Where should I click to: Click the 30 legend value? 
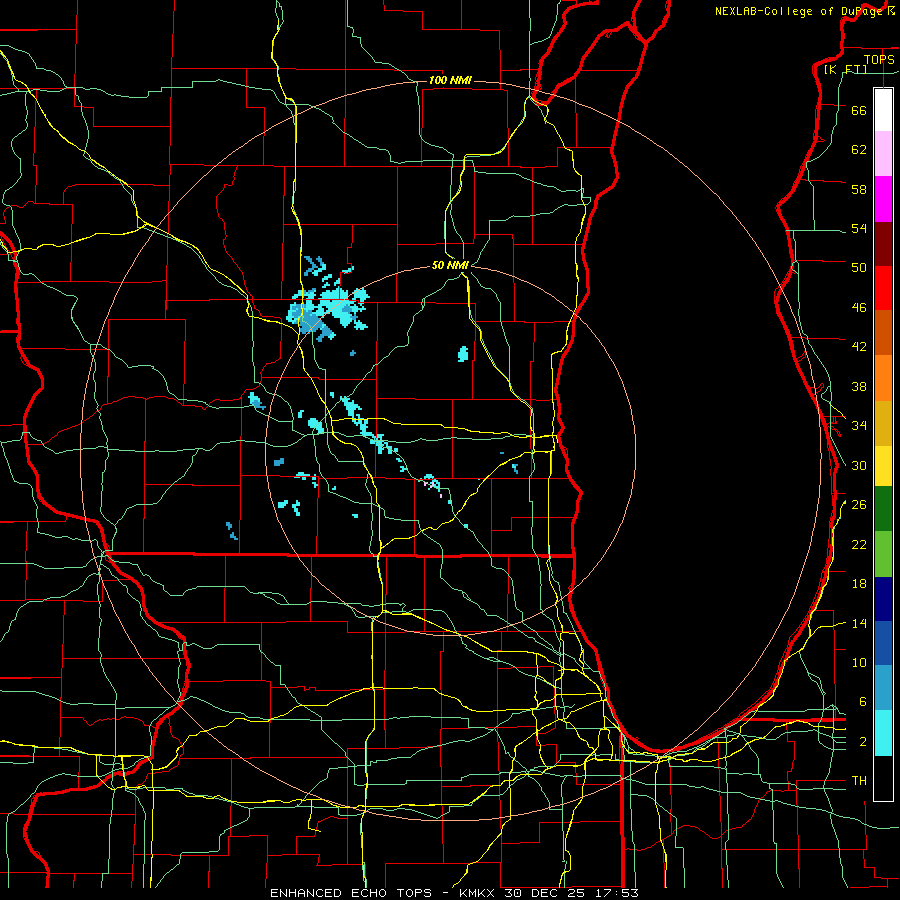pos(859,465)
